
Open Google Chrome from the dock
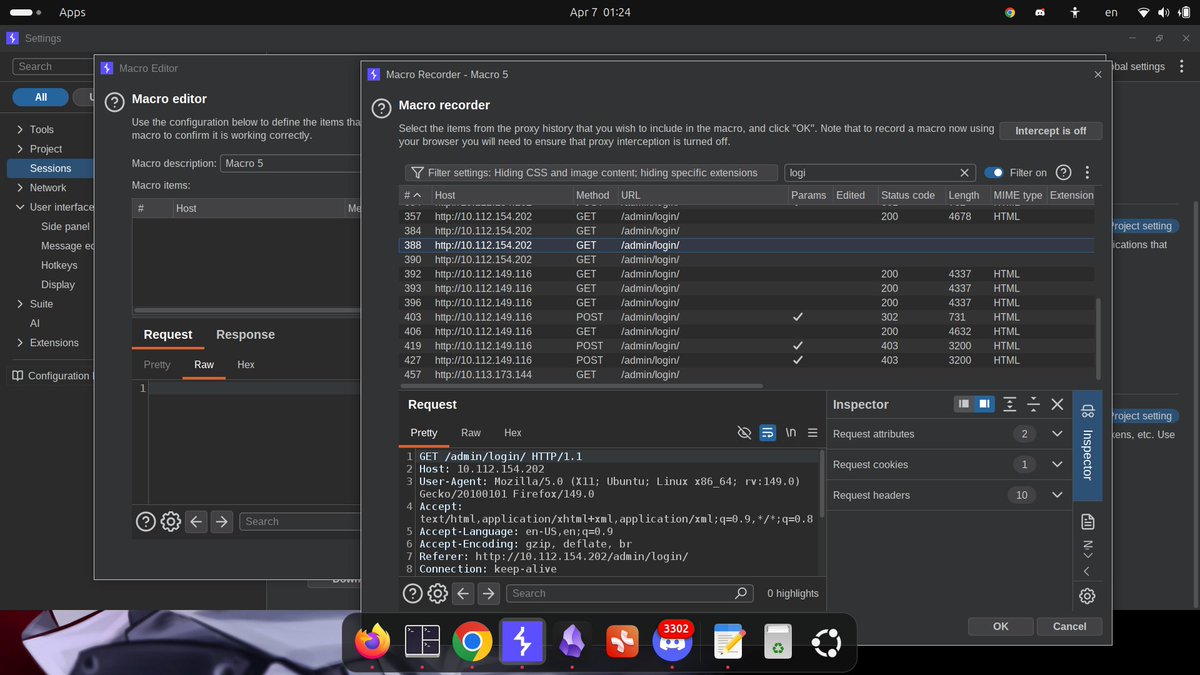(x=471, y=640)
